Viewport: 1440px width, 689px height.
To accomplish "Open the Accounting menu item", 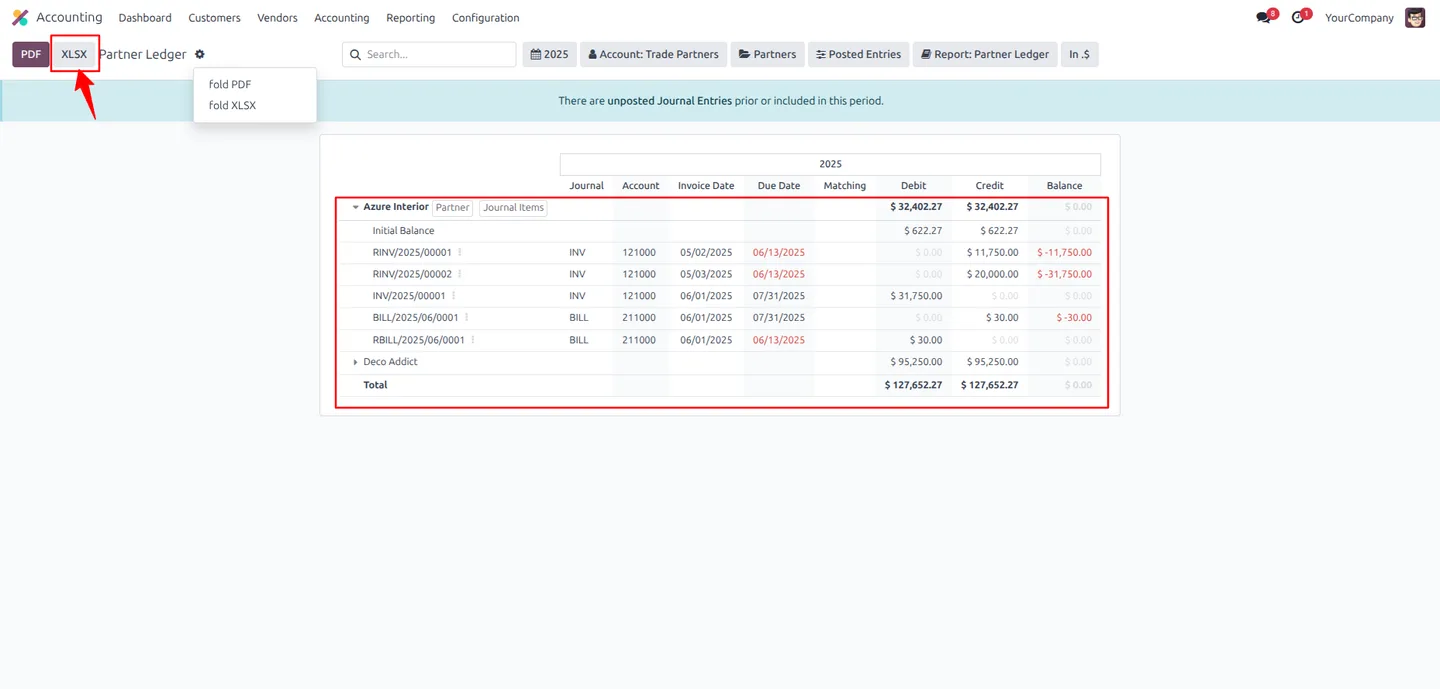I will [342, 18].
